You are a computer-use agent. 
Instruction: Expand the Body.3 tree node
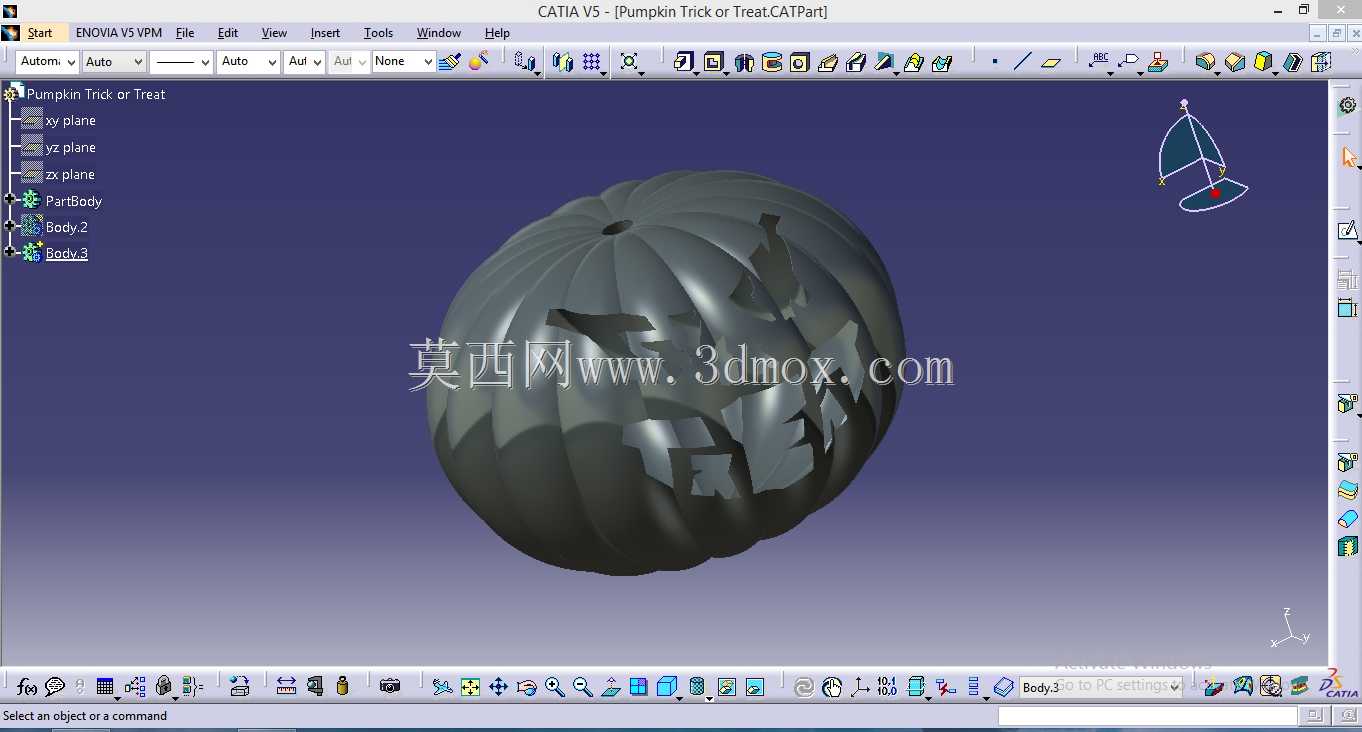(10, 252)
